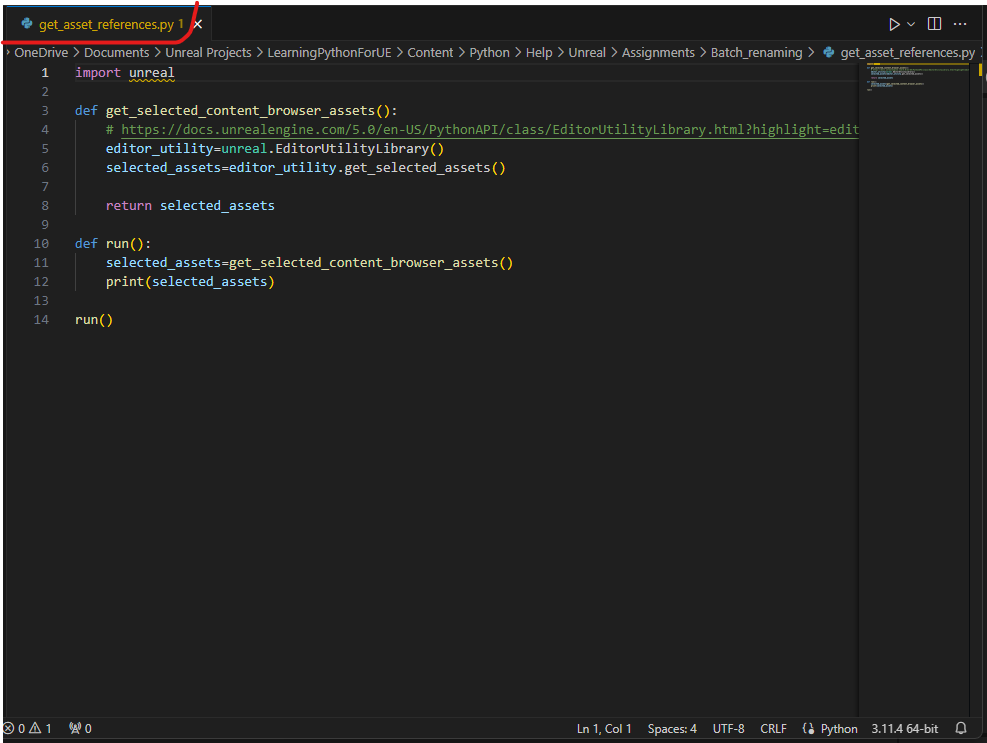Click the ports forwarded antenna icon
This screenshot has width=987, height=743.
pyautogui.click(x=80, y=729)
